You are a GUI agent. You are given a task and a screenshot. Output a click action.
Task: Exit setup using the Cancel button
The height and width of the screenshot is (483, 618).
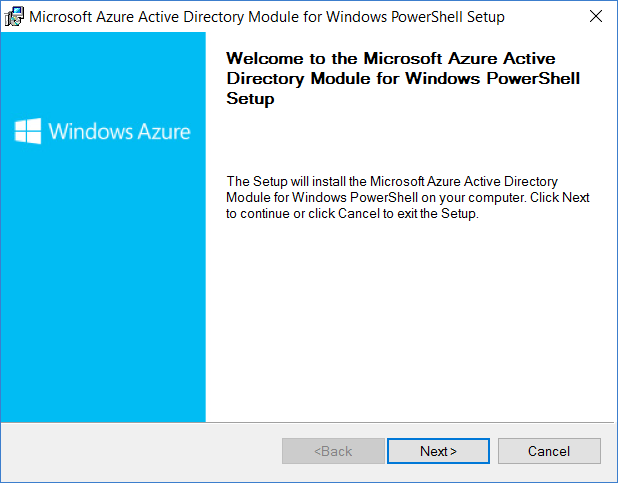(549, 451)
